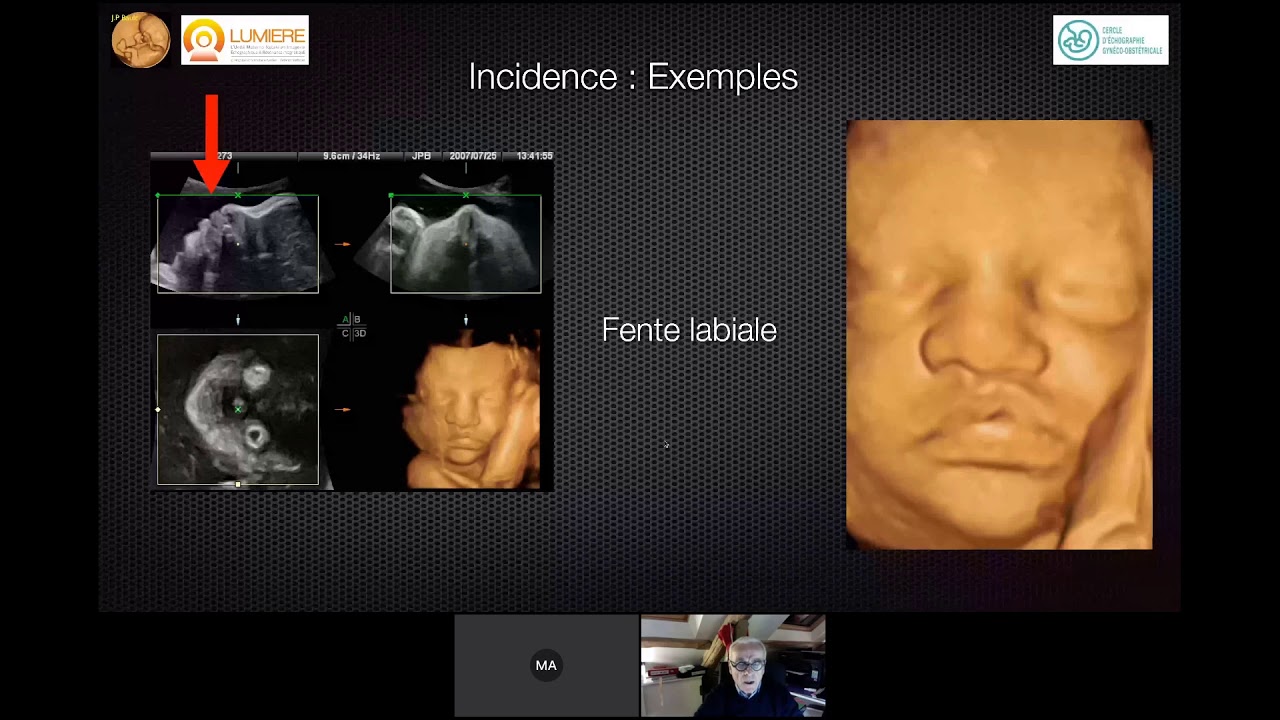Select the coronal ultrasound pane with green box
Viewport: 1280px width, 720px height.
tap(466, 244)
